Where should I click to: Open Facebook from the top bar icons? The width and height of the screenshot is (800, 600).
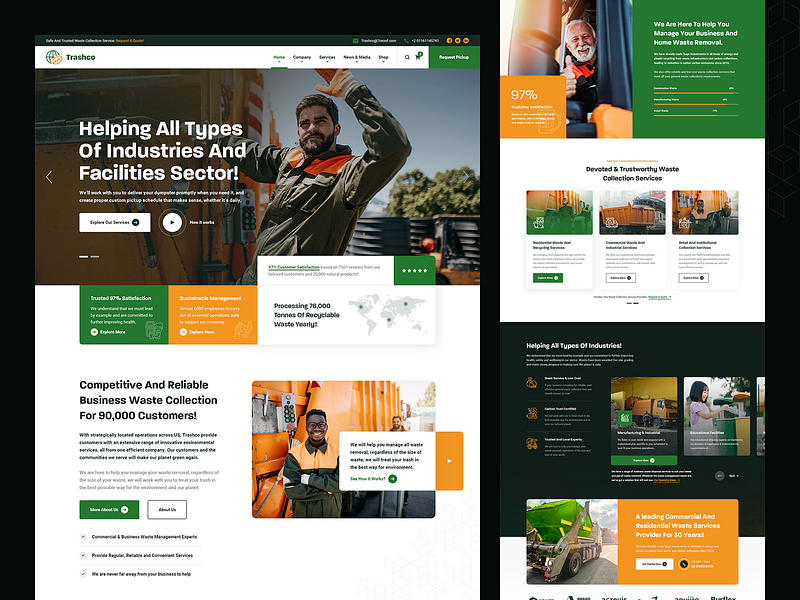pos(449,42)
